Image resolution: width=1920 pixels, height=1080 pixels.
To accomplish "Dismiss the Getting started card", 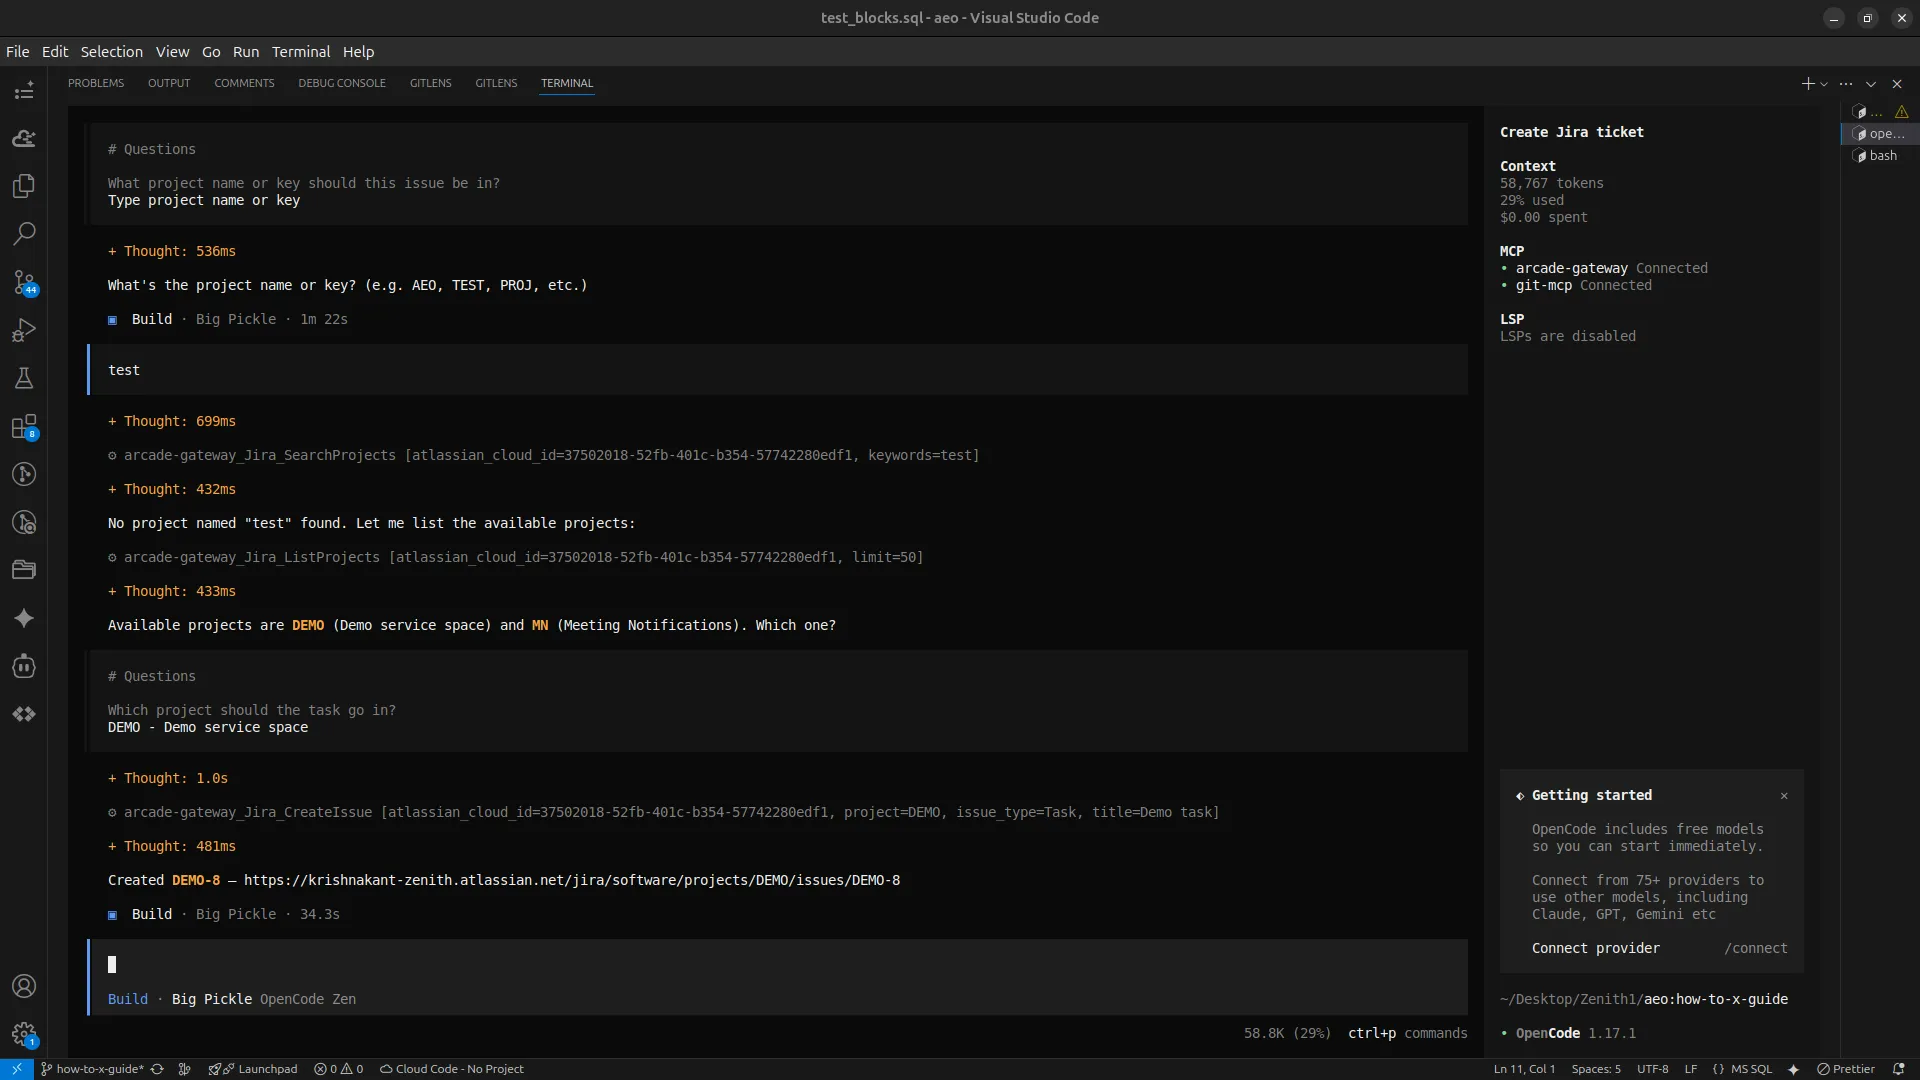I will (1784, 796).
